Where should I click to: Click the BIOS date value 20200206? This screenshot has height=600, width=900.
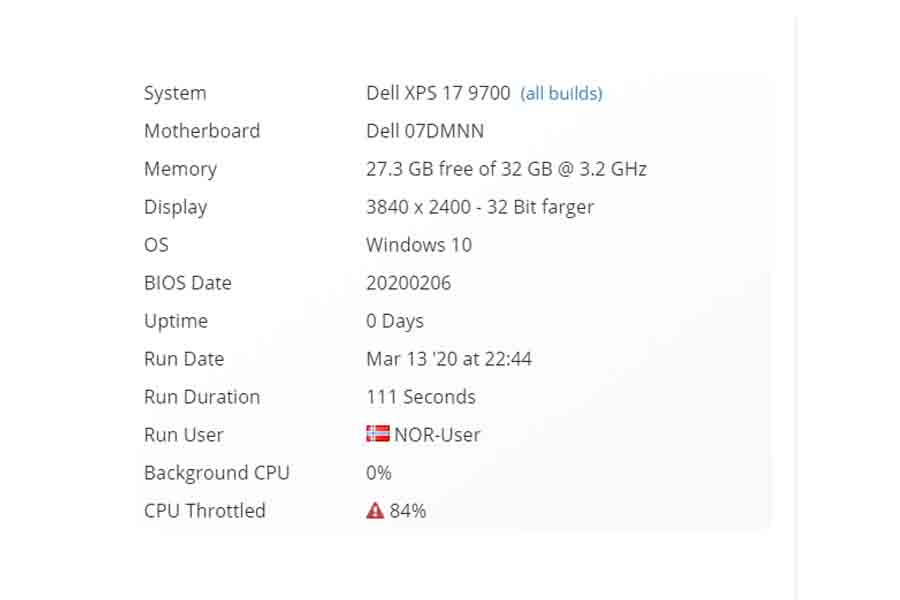408,283
